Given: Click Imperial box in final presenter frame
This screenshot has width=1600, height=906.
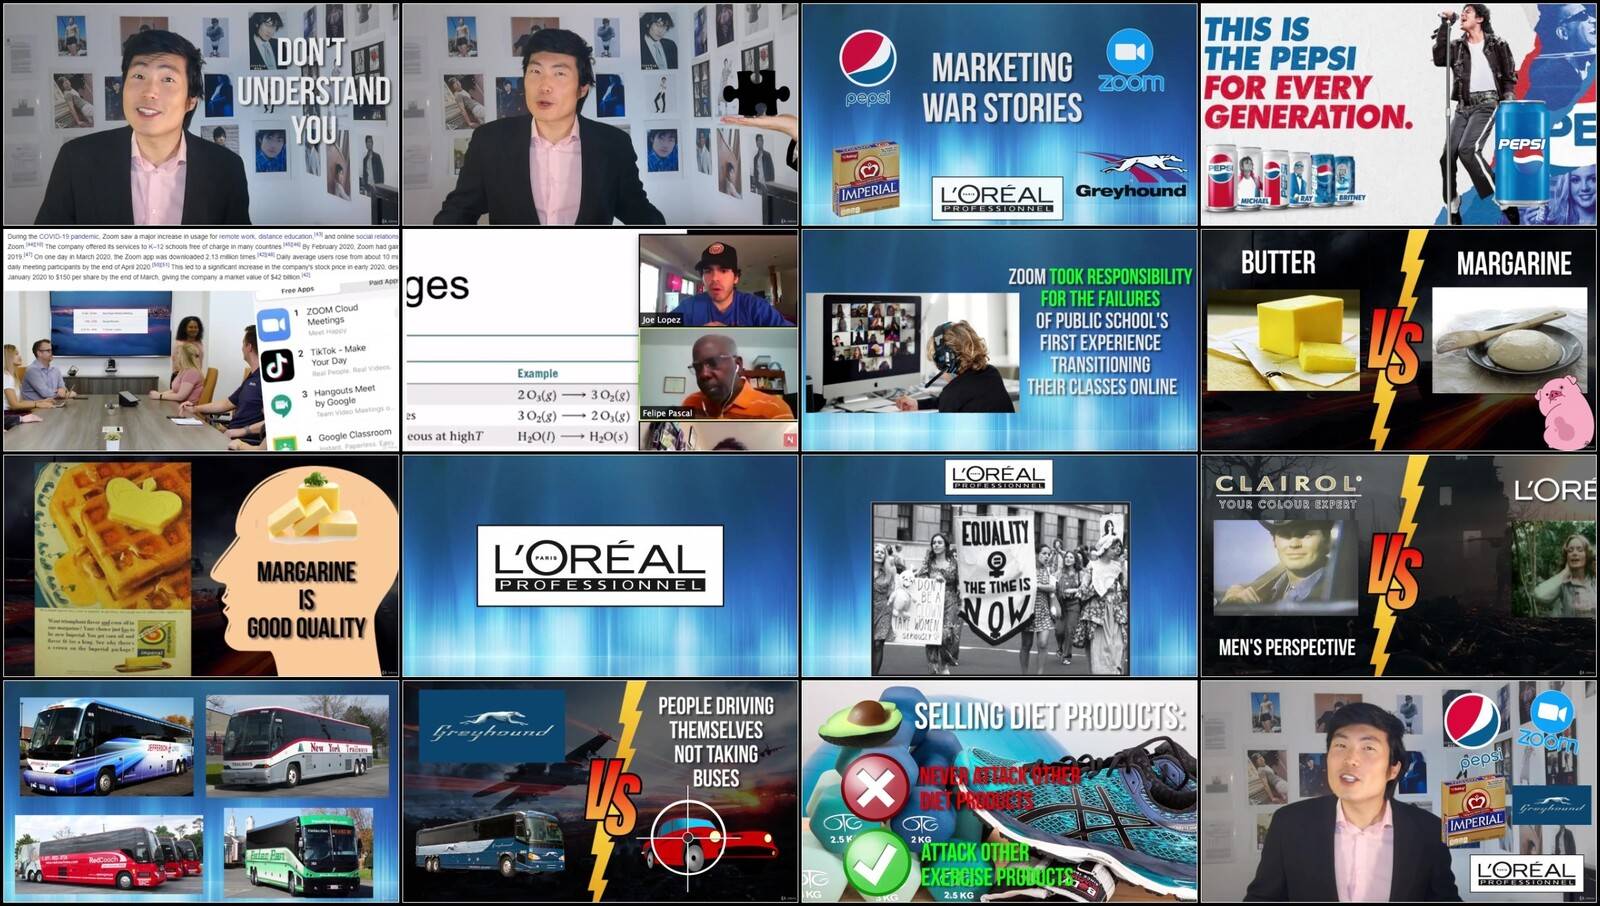Looking at the screenshot, I should (x=1474, y=810).
